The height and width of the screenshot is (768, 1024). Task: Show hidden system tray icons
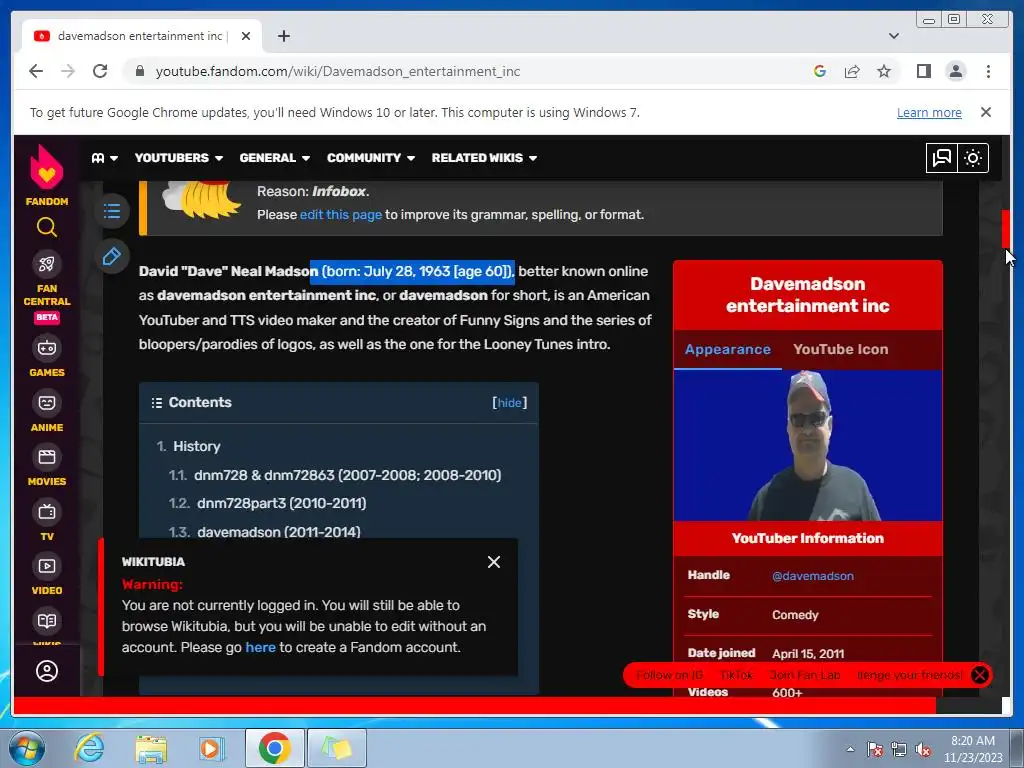tap(850, 749)
